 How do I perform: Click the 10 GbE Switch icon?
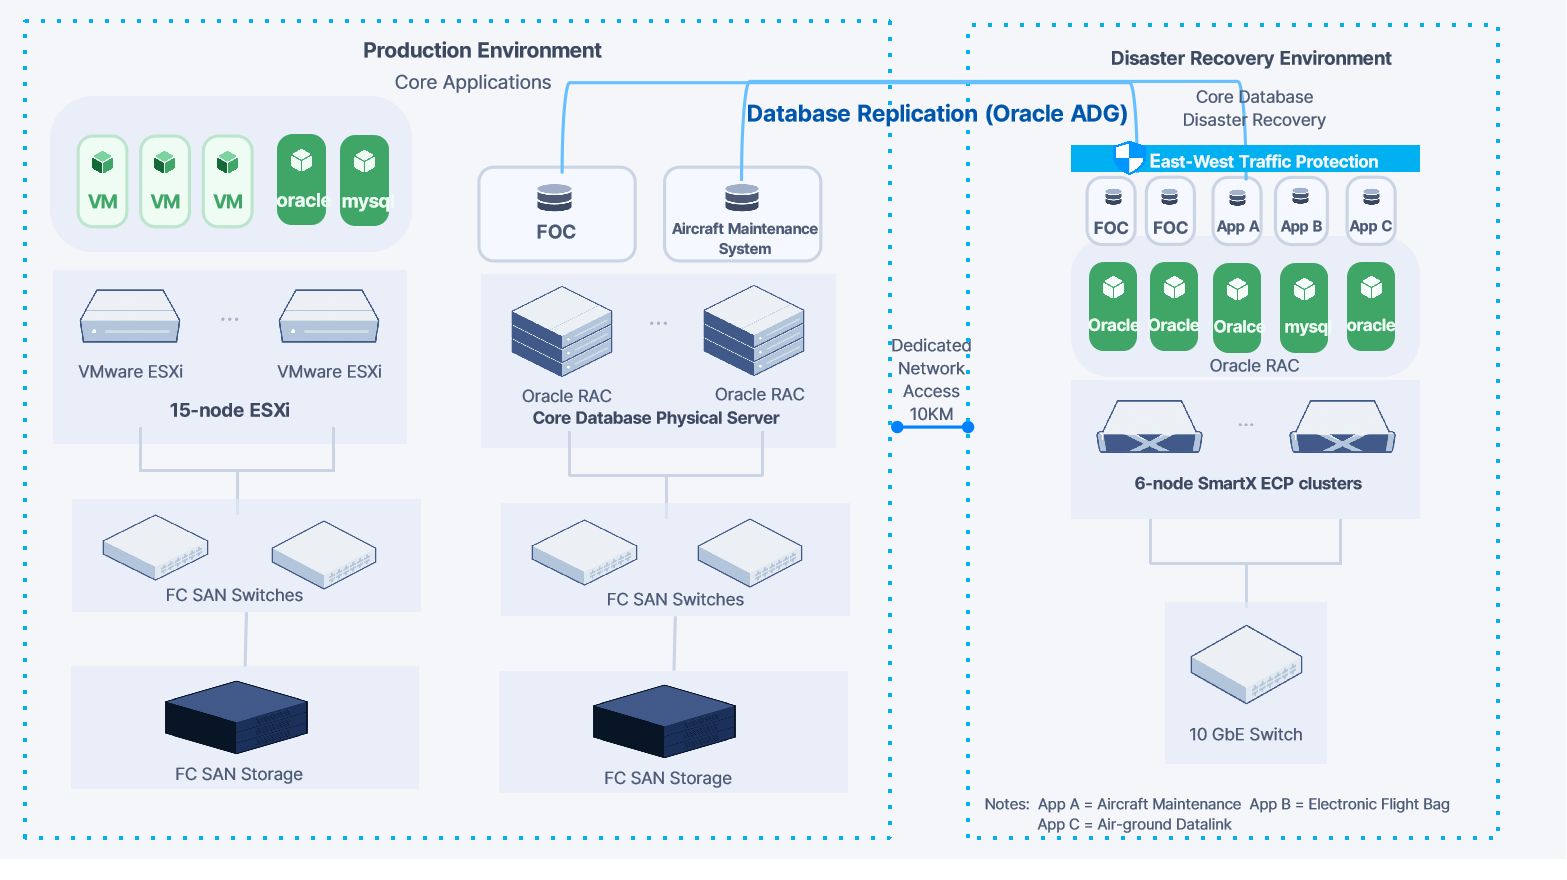point(1246,663)
